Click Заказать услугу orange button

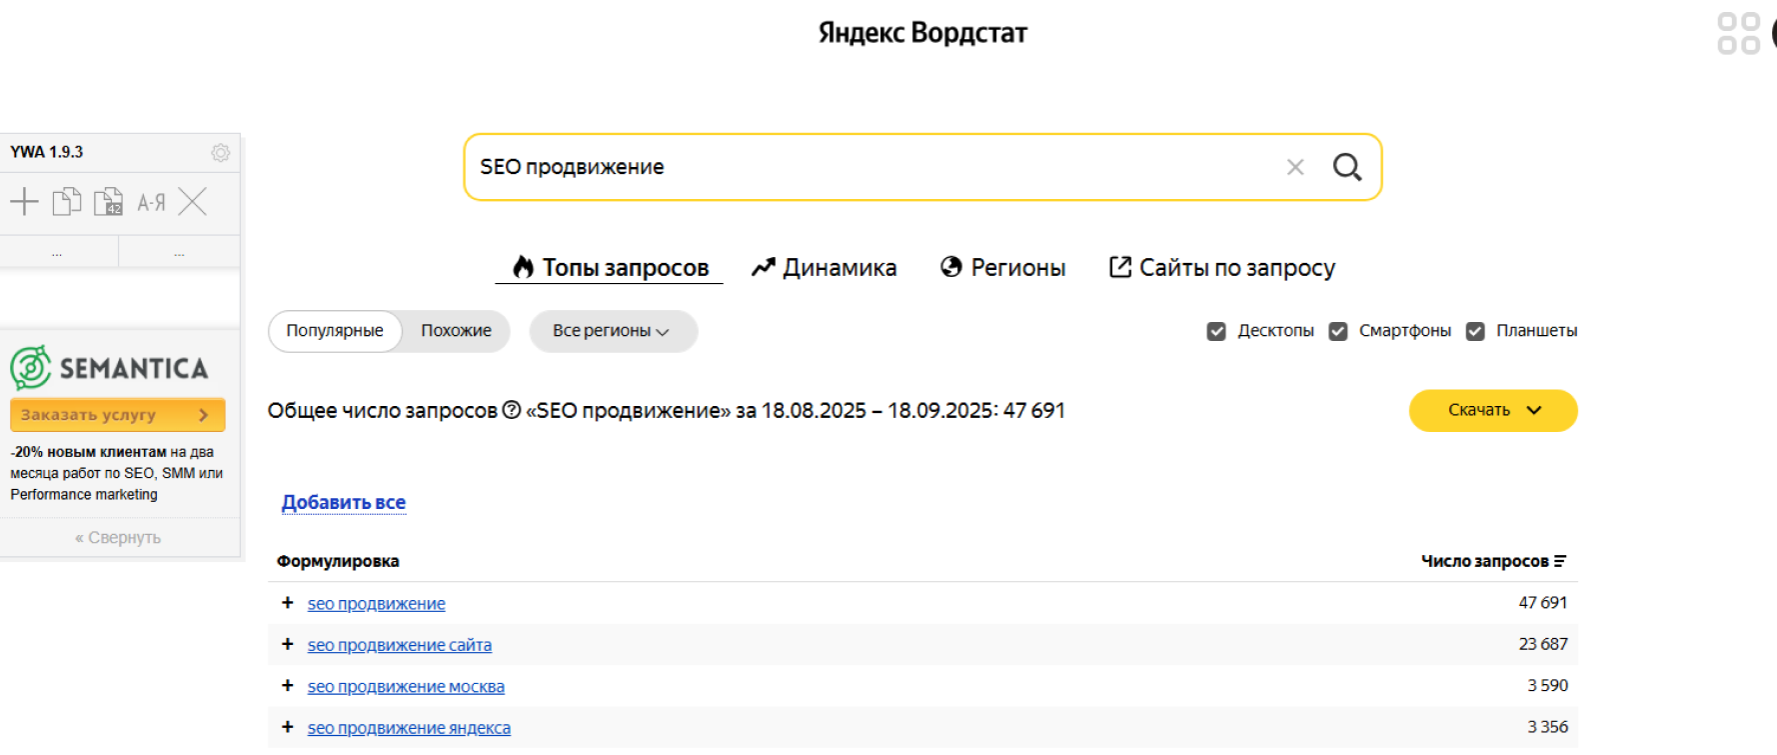[117, 414]
